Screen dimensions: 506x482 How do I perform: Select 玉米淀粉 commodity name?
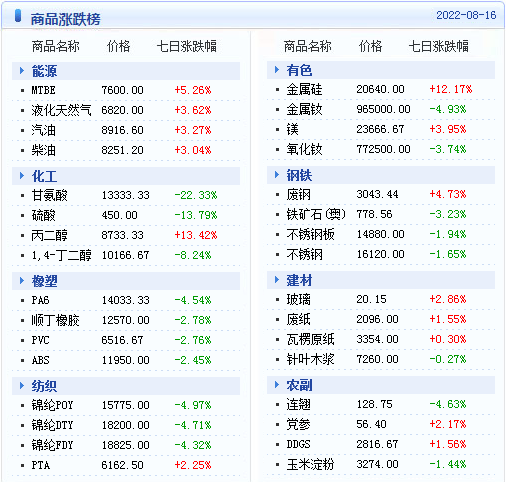(x=310, y=464)
